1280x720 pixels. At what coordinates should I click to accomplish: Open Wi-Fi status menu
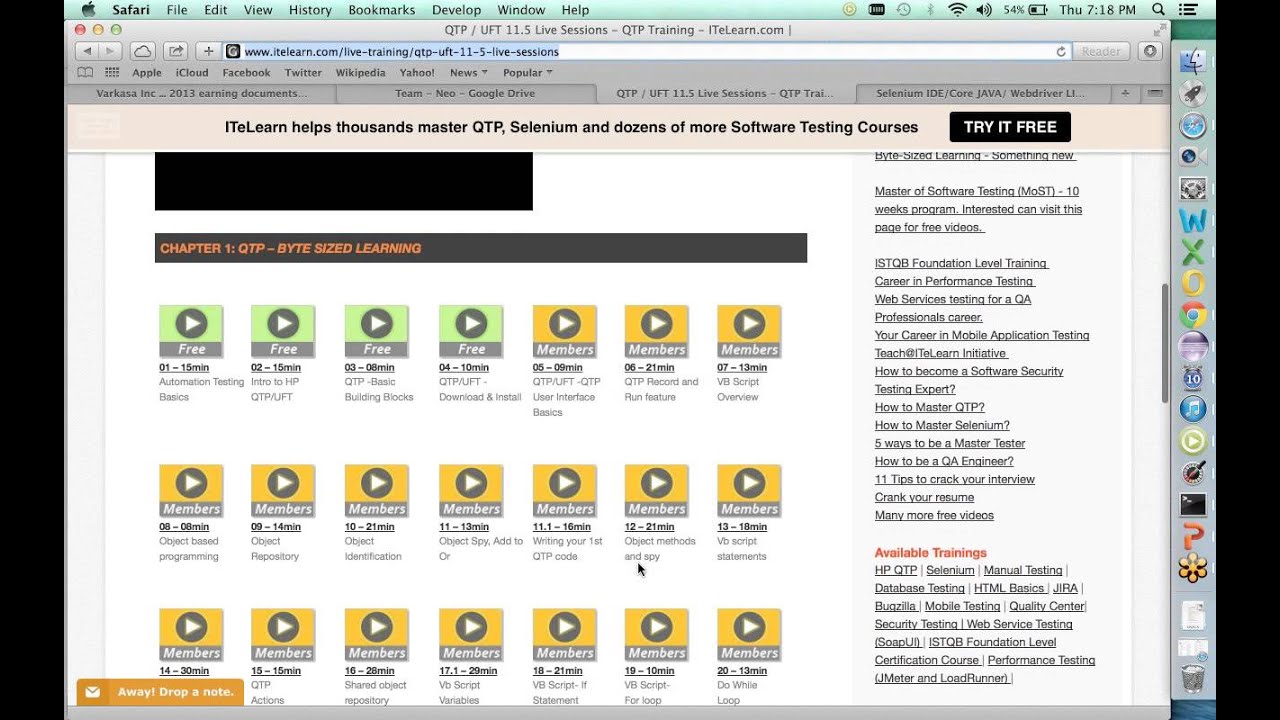[957, 10]
